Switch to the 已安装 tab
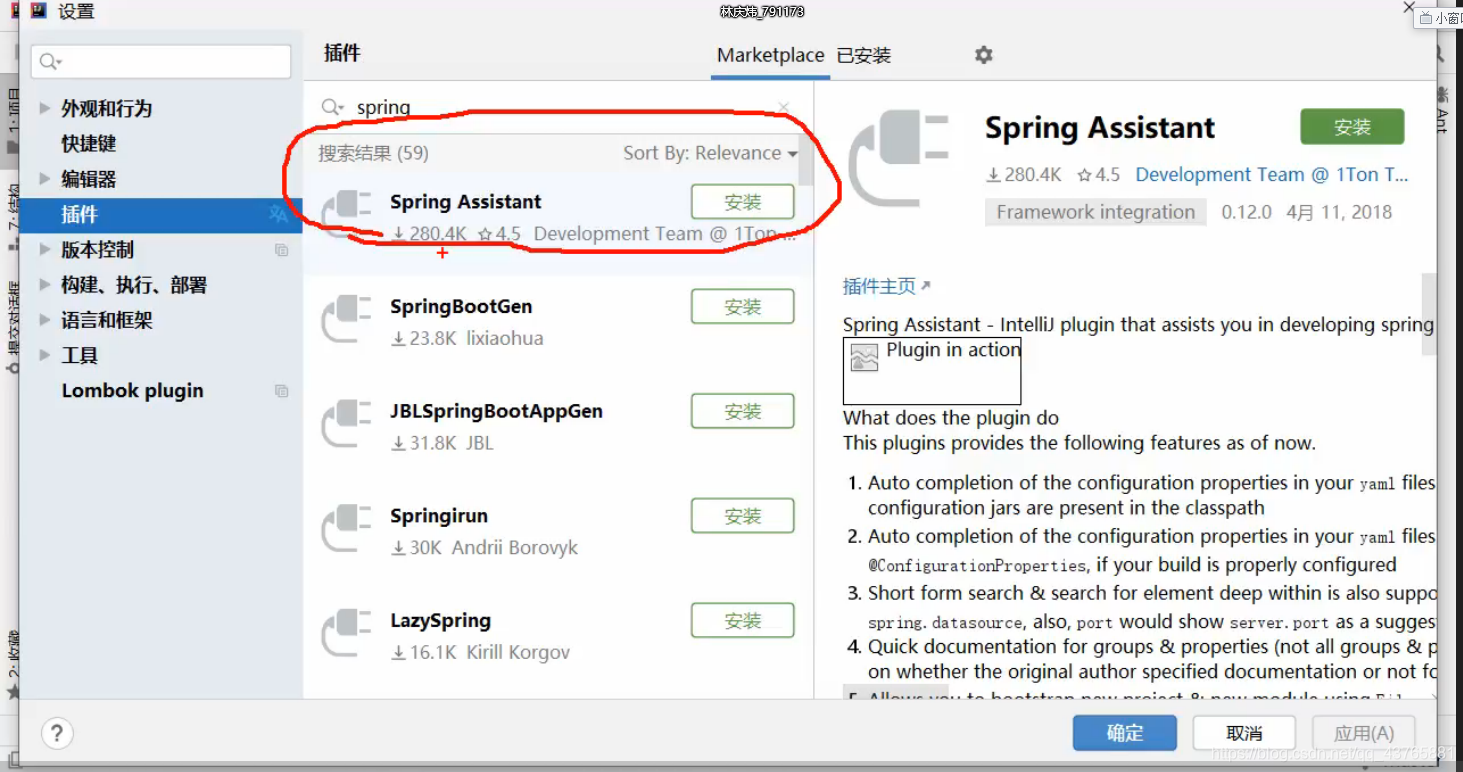The width and height of the screenshot is (1463, 772). point(863,56)
